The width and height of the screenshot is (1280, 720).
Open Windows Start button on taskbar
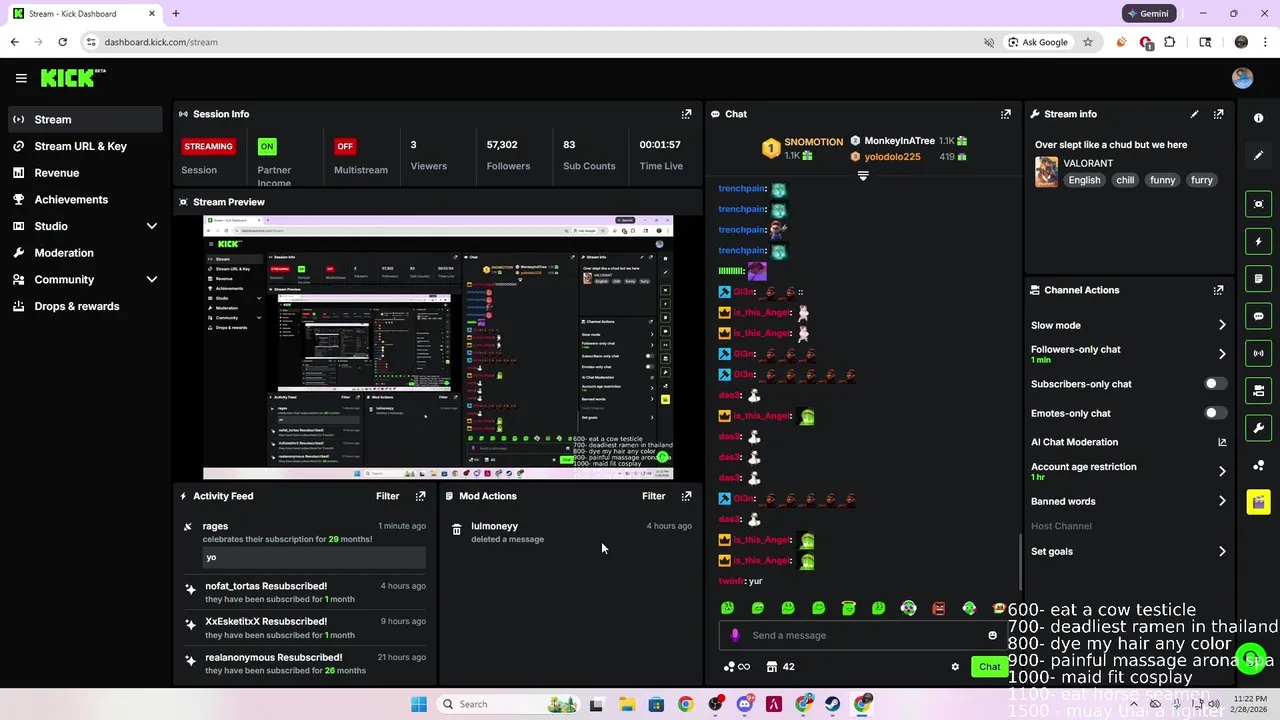tap(419, 704)
